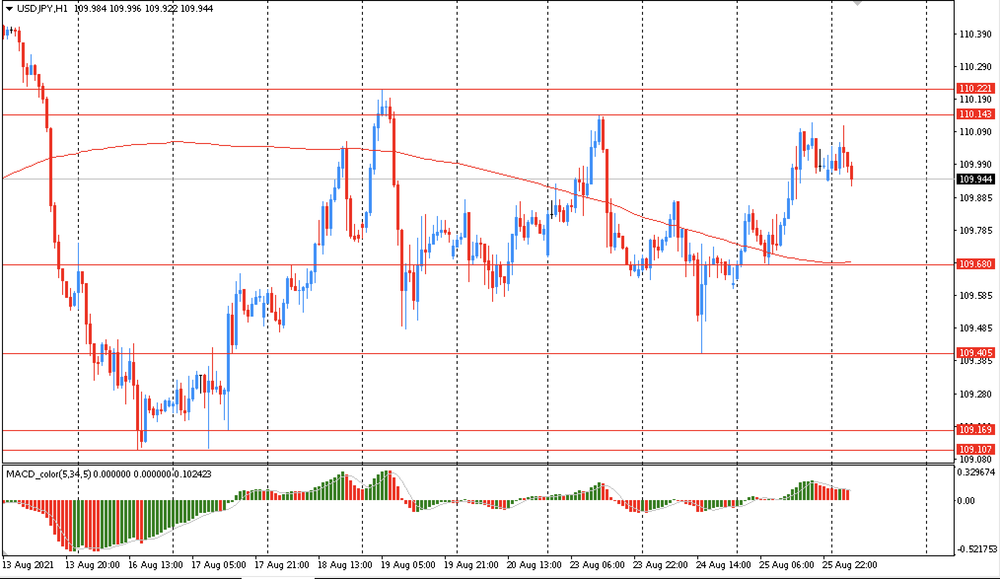Click the 23 Aug 06:00 time label
Screen dimensions: 1000x579
597,565
